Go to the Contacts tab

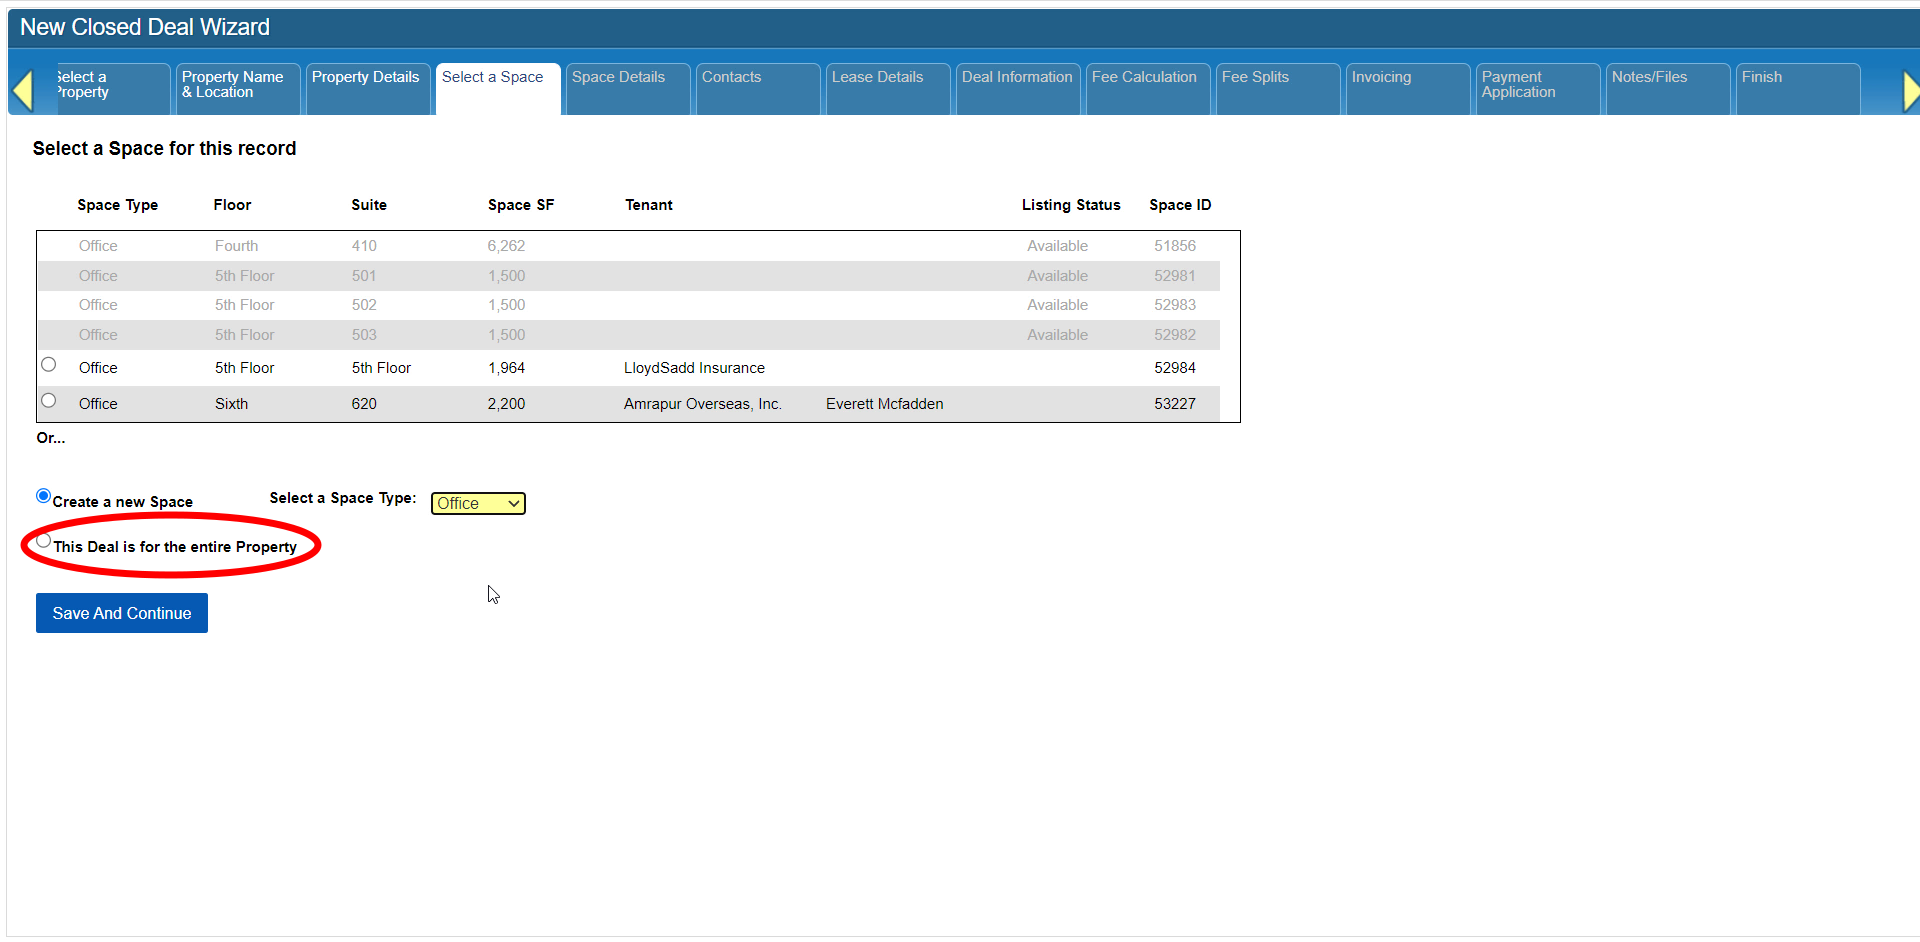(731, 78)
